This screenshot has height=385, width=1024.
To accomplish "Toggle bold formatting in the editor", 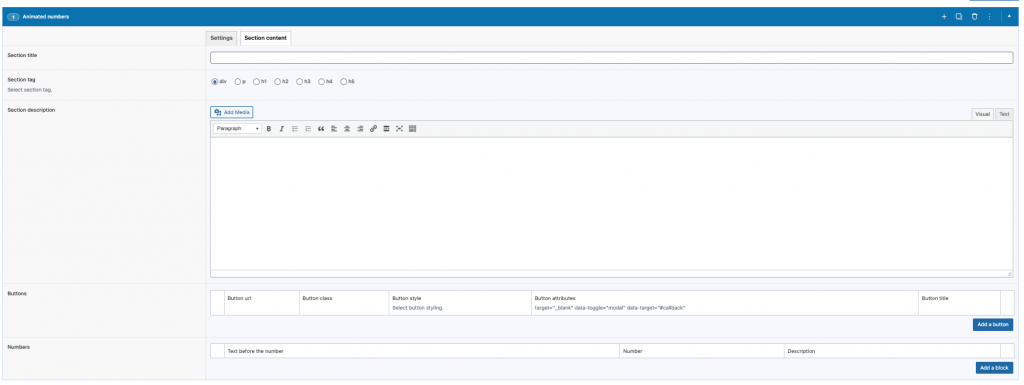I will pyautogui.click(x=268, y=129).
